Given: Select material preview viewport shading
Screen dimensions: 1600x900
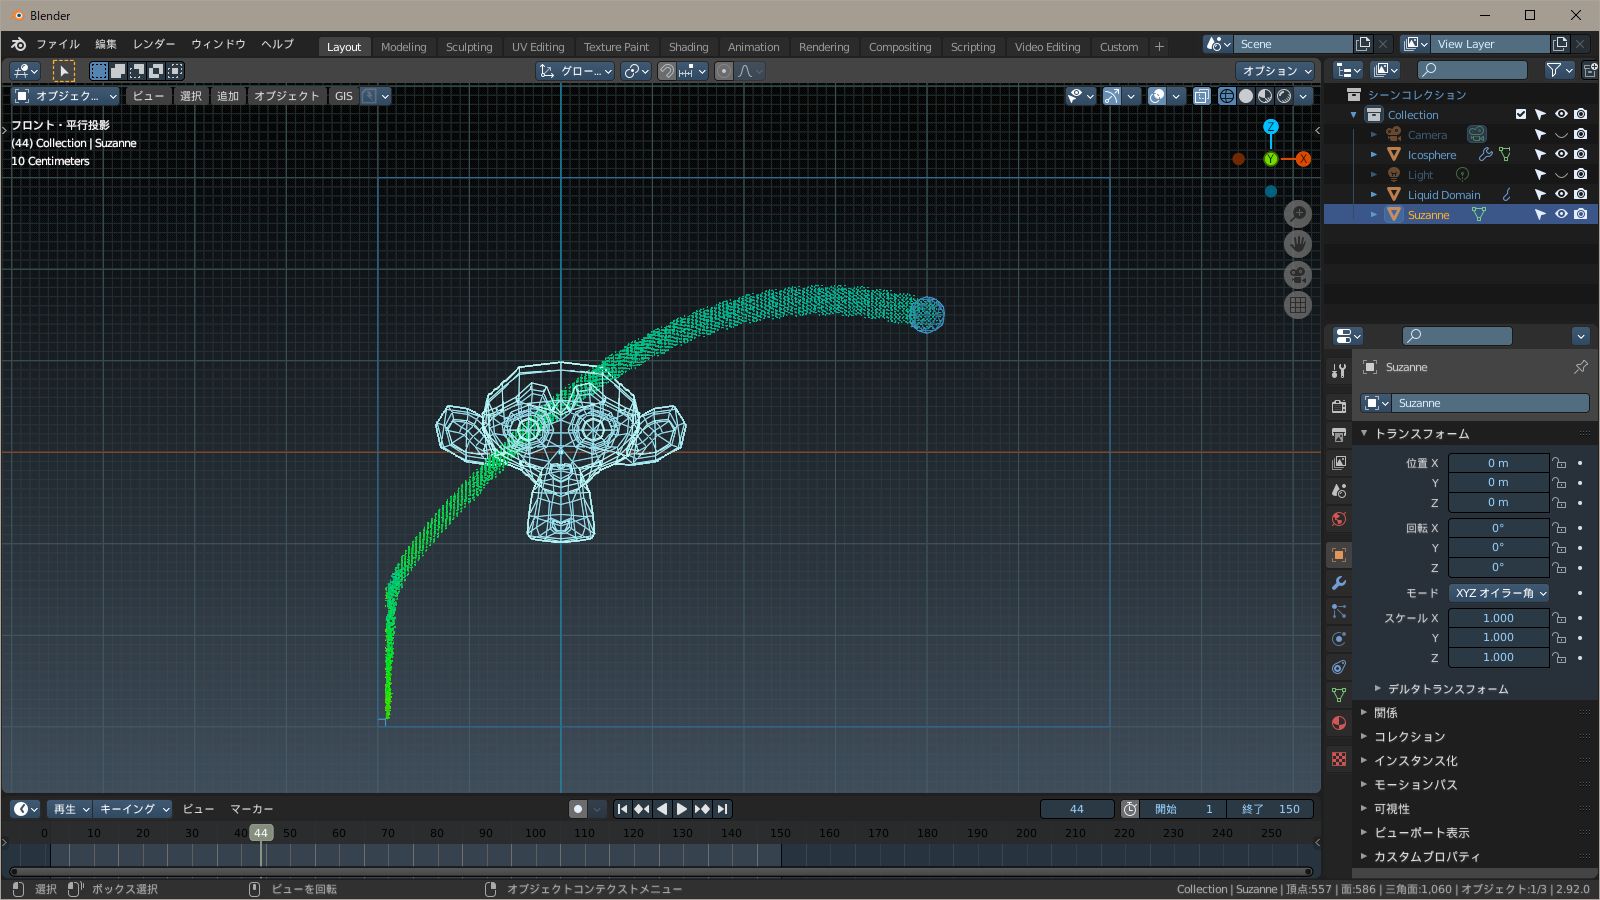Looking at the screenshot, I should [x=1265, y=96].
